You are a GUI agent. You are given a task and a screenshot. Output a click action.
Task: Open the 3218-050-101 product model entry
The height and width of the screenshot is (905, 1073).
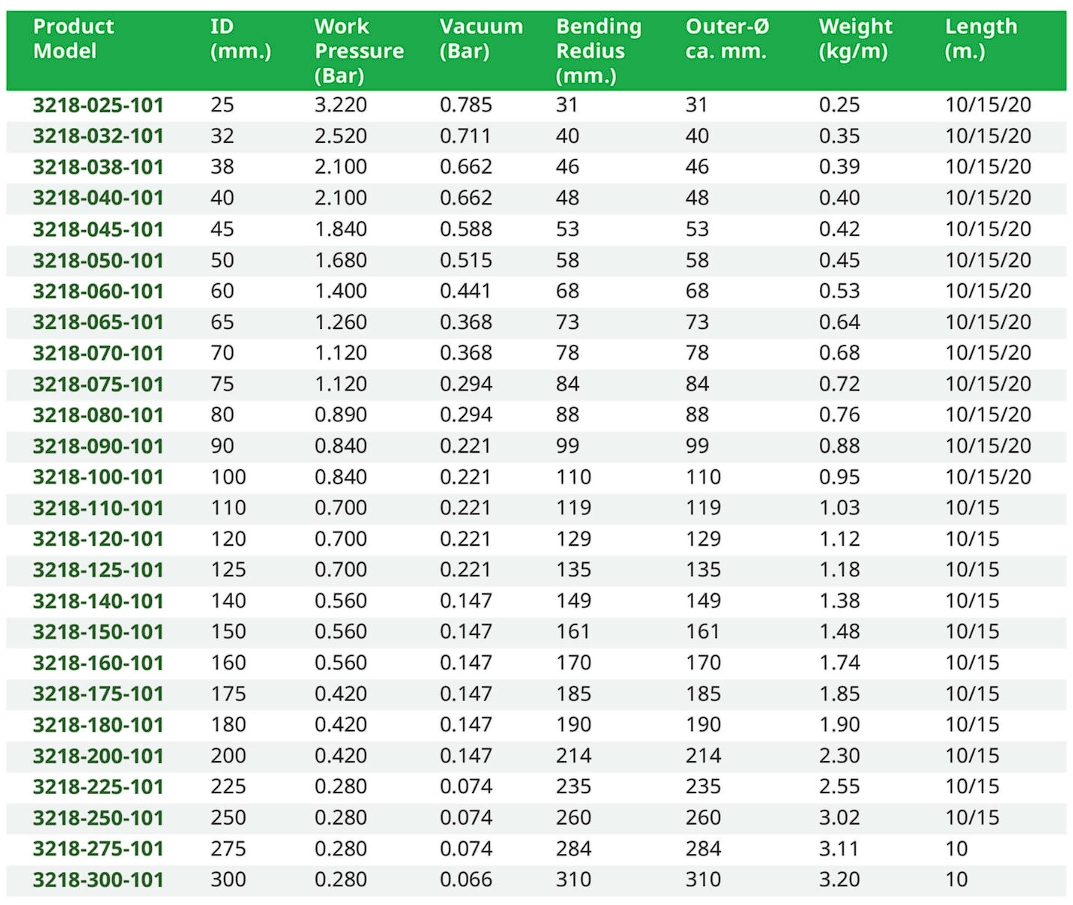coord(97,260)
